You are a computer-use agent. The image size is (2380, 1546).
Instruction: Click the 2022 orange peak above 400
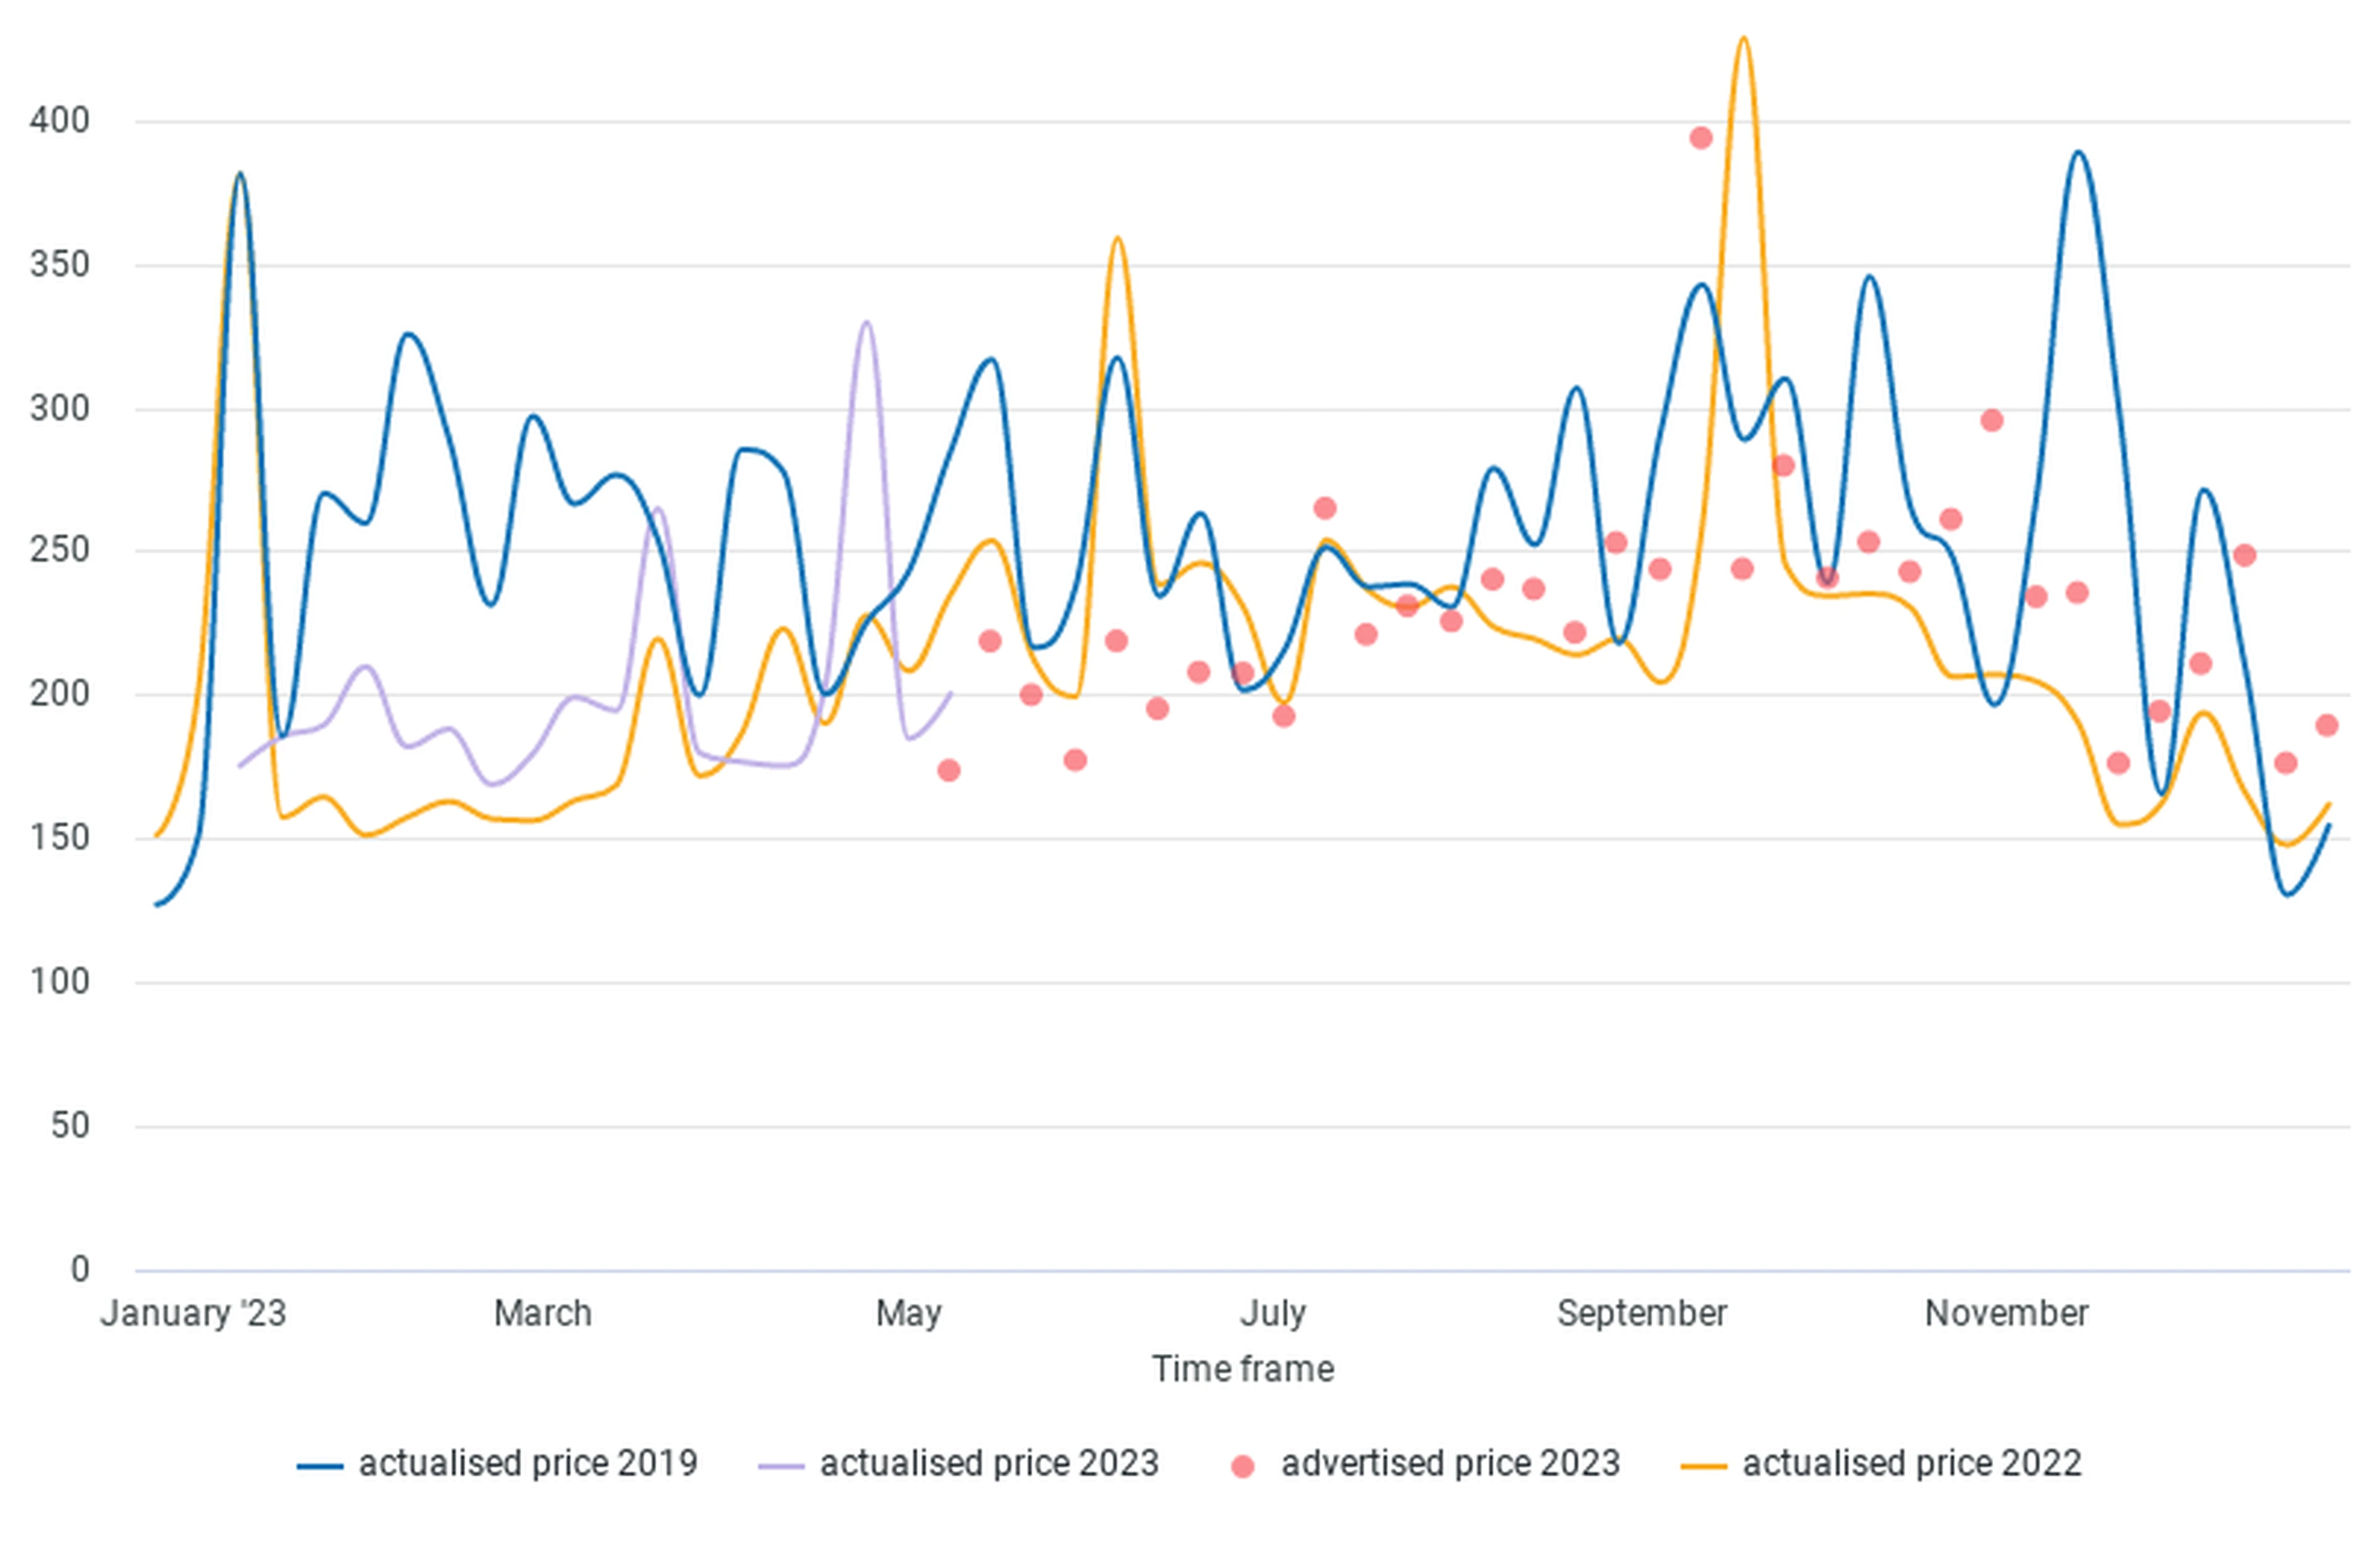pyautogui.click(x=1743, y=40)
